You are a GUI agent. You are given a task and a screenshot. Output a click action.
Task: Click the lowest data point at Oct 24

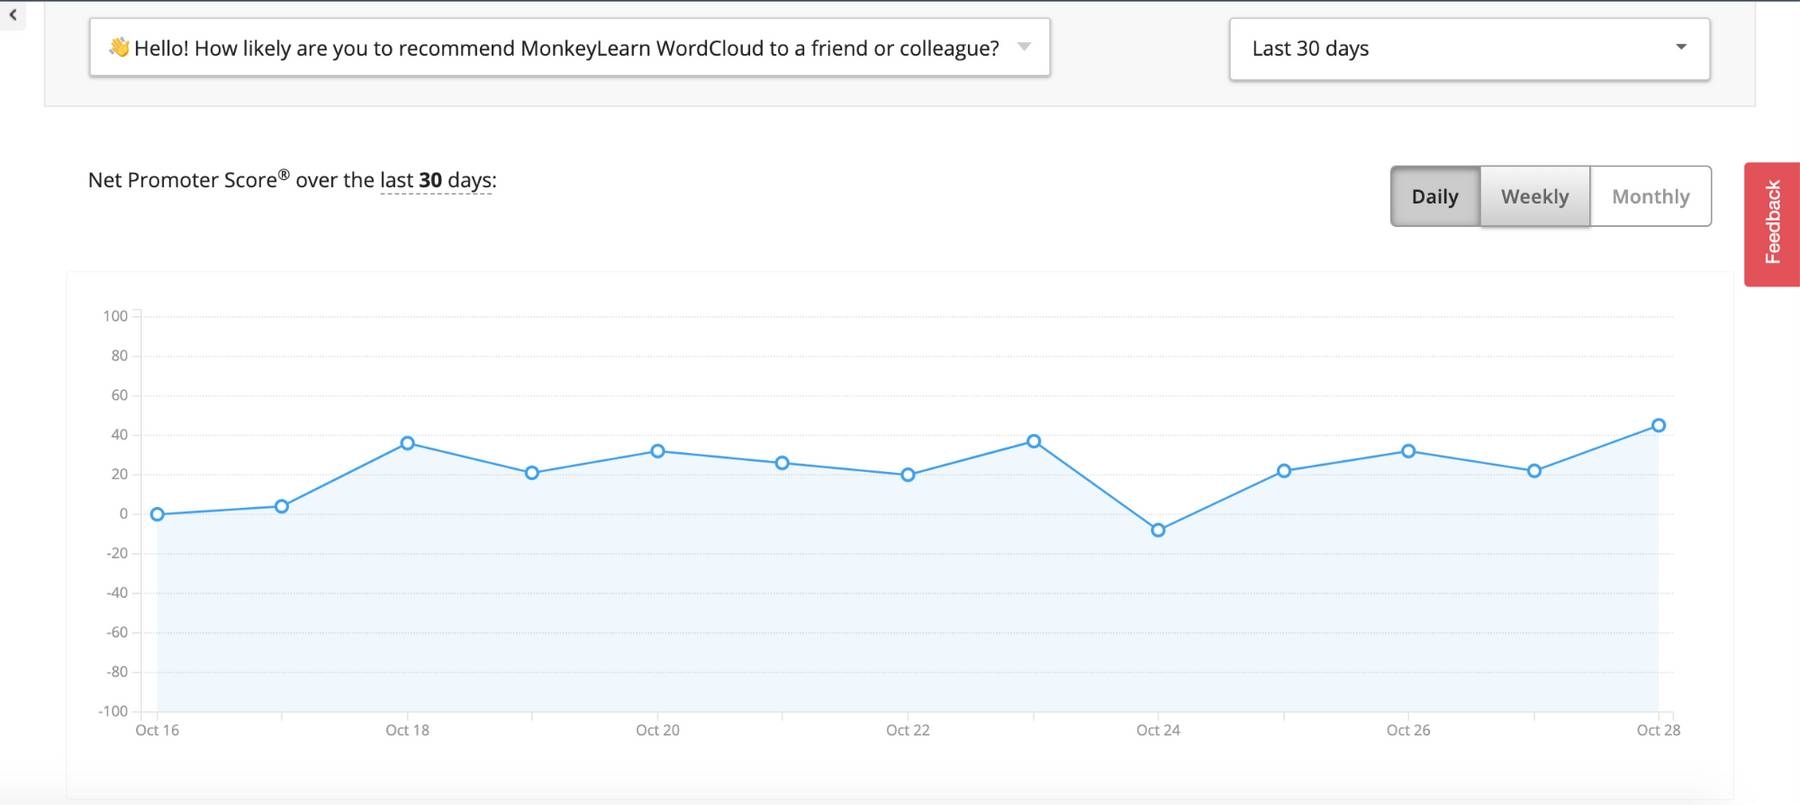pyautogui.click(x=1158, y=530)
